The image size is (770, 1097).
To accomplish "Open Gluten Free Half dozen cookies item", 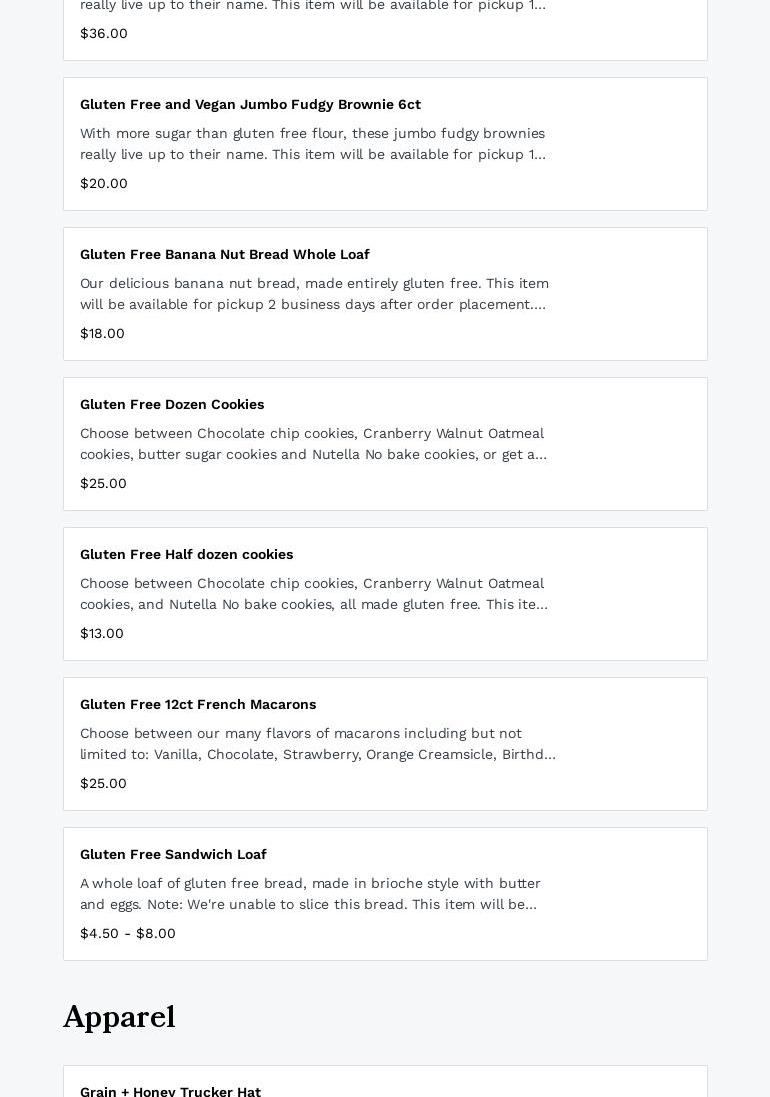I will tap(187, 554).
